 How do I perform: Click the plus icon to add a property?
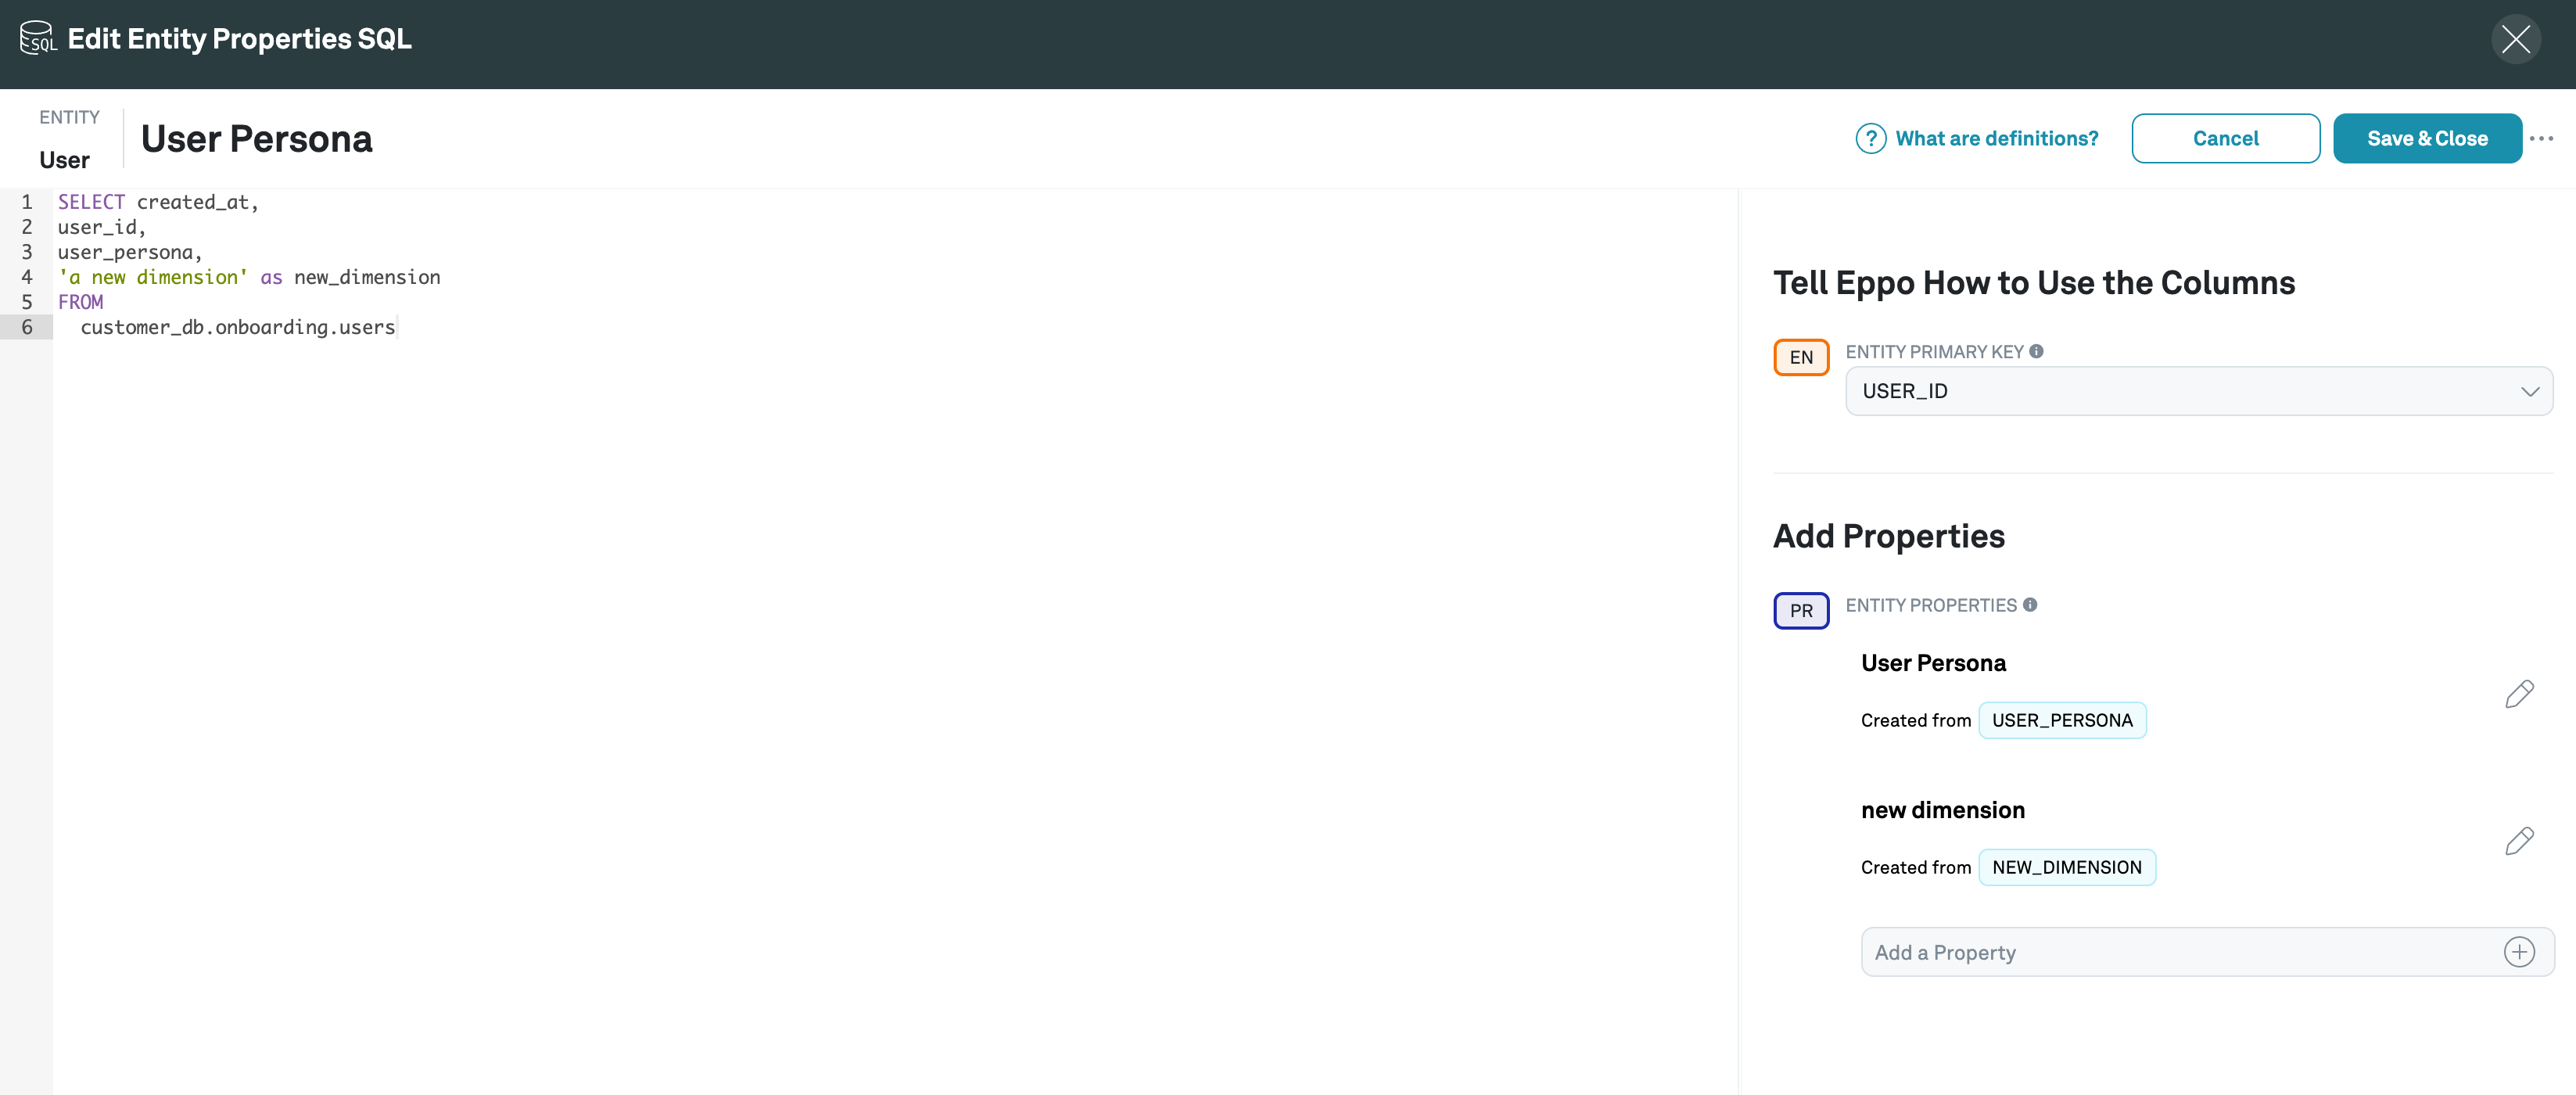tap(2520, 952)
